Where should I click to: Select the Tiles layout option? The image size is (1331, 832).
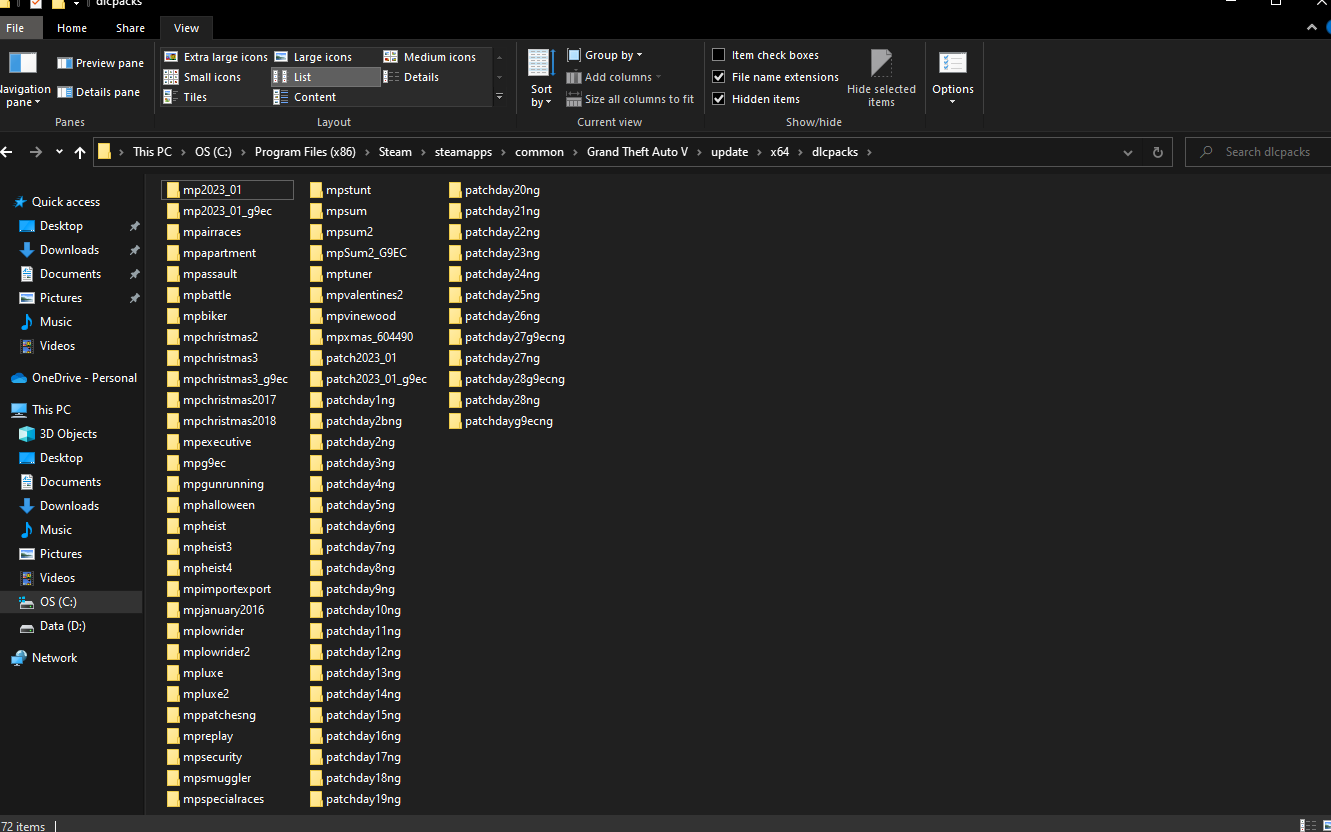coord(186,97)
